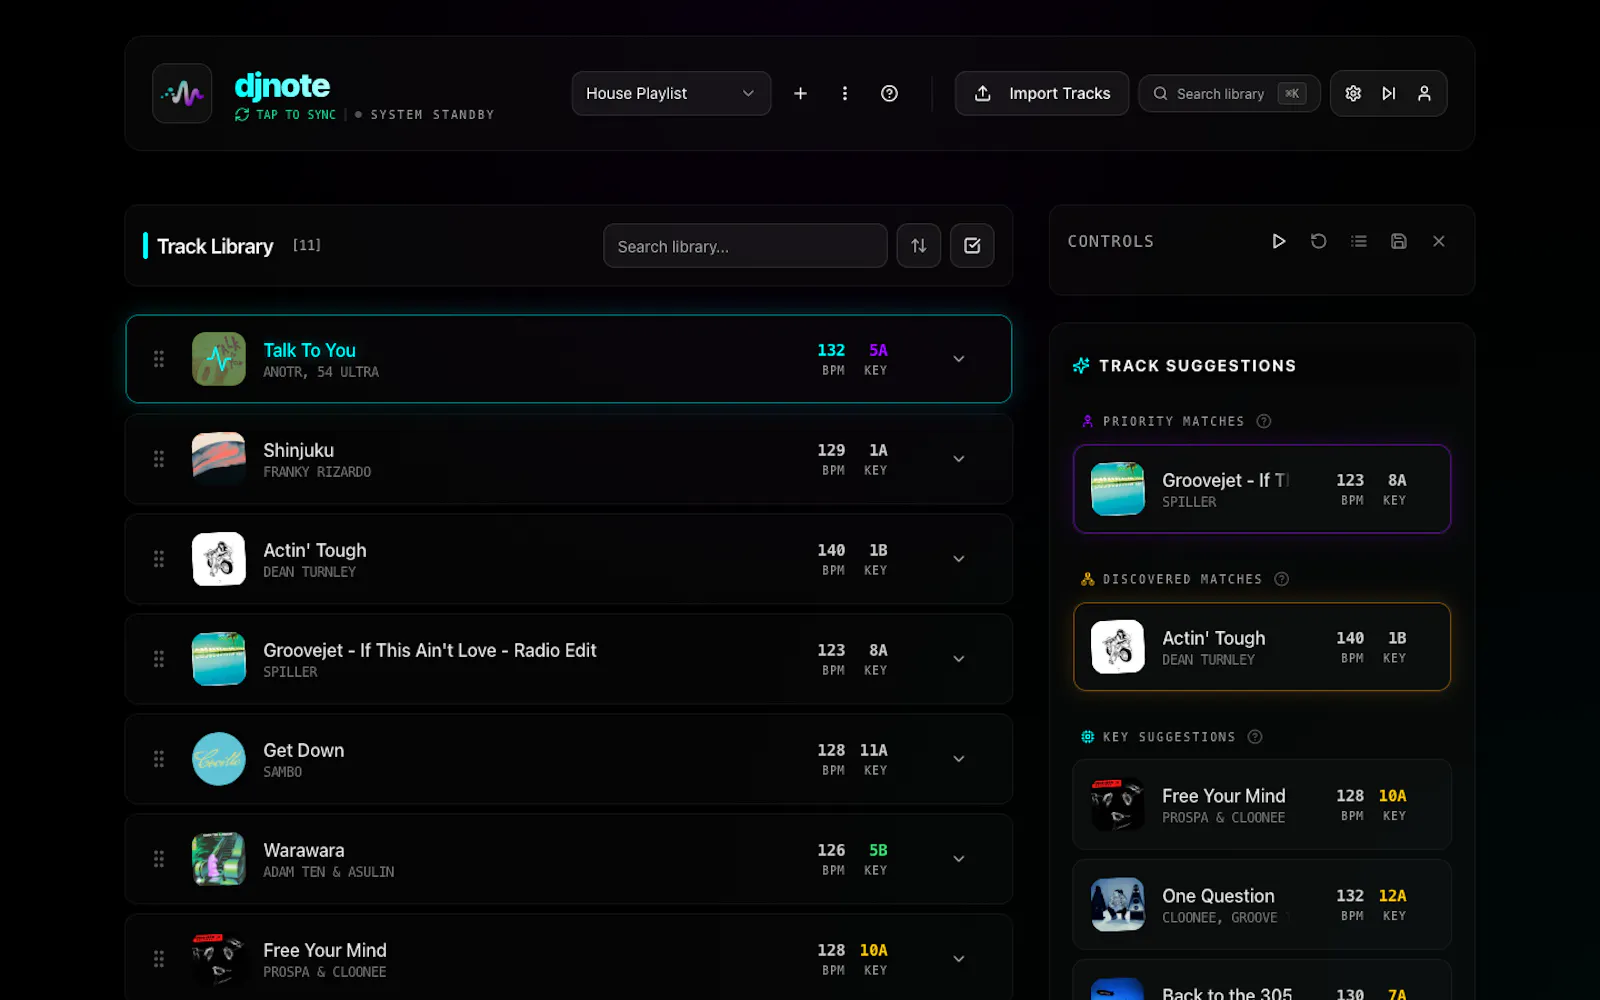Image resolution: width=1600 pixels, height=1000 pixels.
Task: Click reset rotate icon in Controls
Action: (x=1318, y=241)
